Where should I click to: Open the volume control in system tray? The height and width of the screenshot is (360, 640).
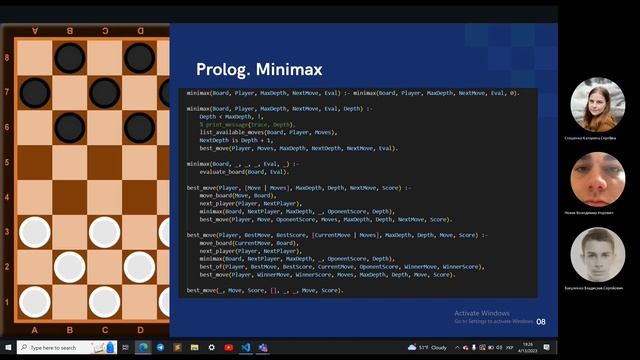tap(499, 347)
